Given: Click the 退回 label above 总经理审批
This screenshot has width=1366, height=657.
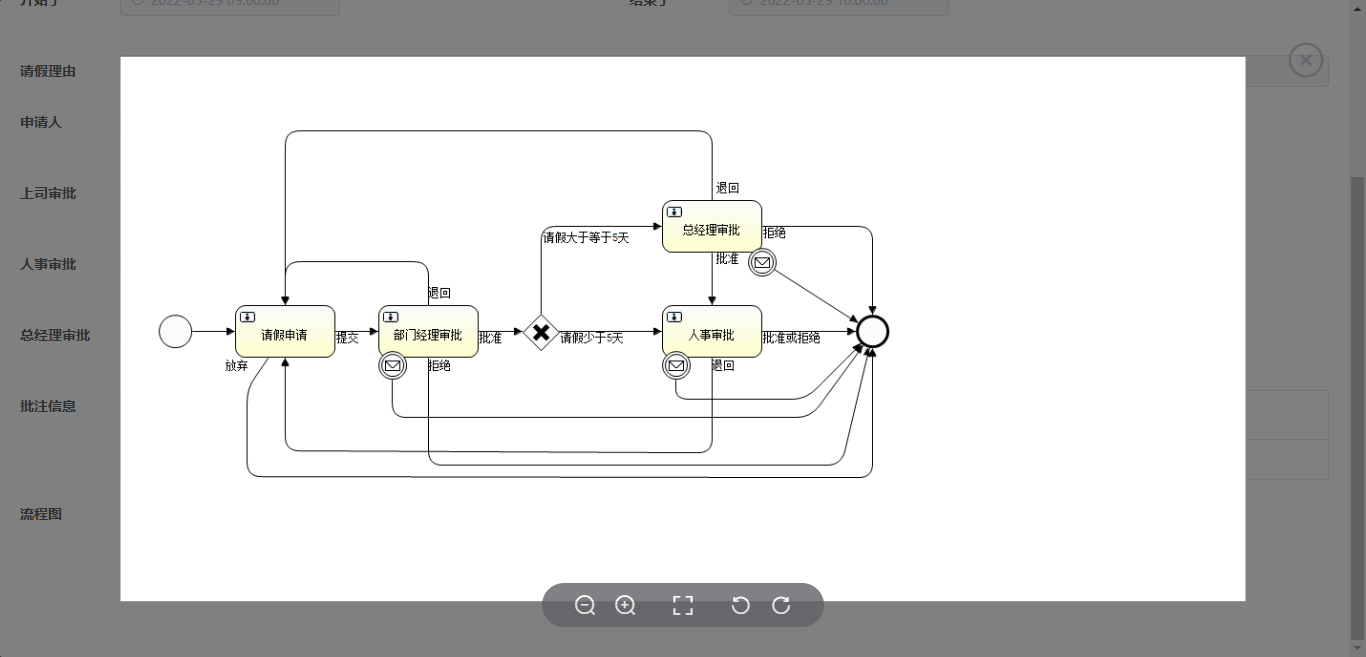Looking at the screenshot, I should coord(728,188).
